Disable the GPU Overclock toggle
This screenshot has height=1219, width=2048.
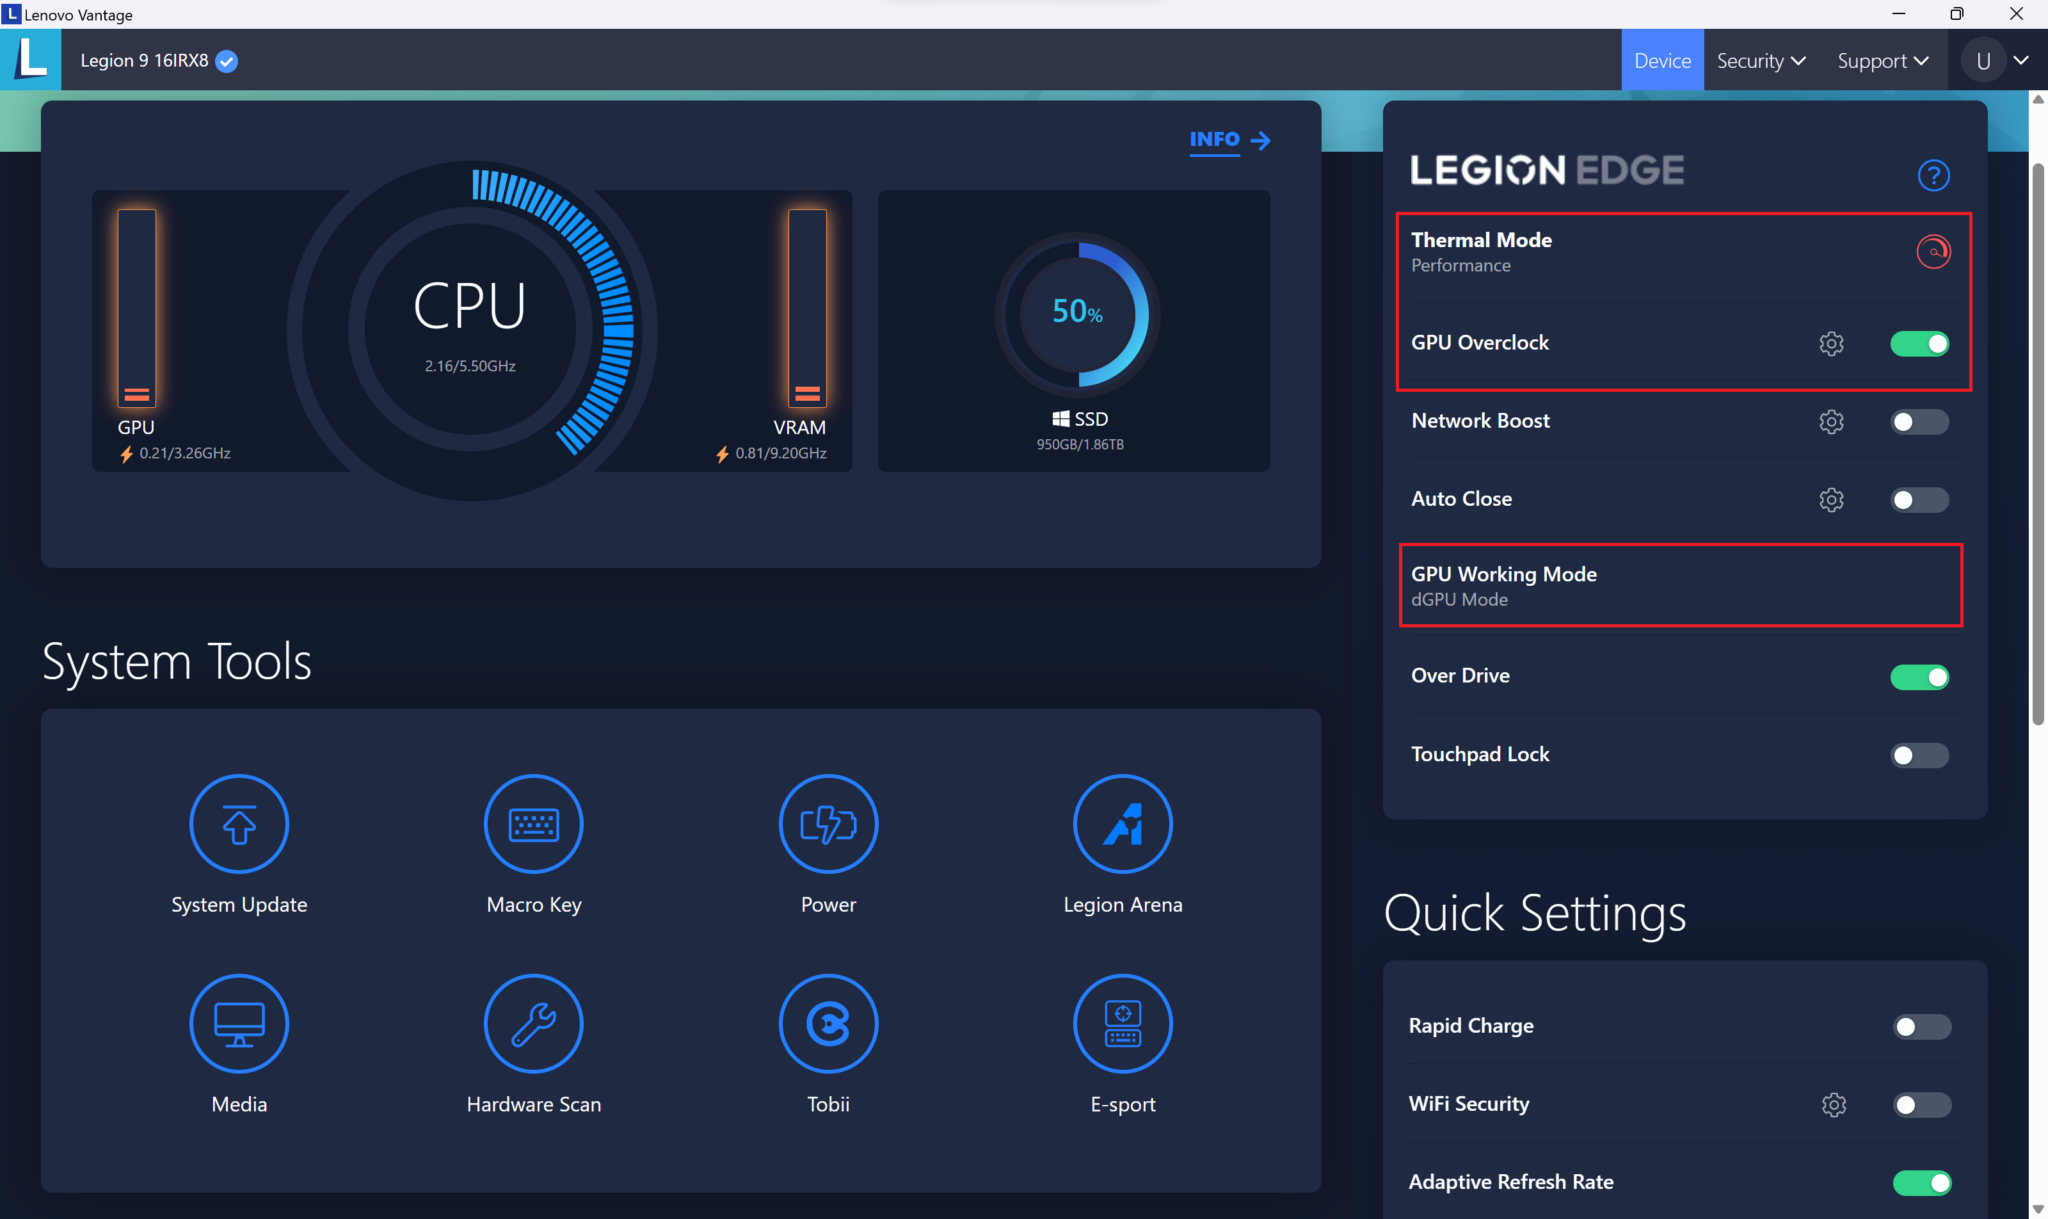click(x=1919, y=344)
